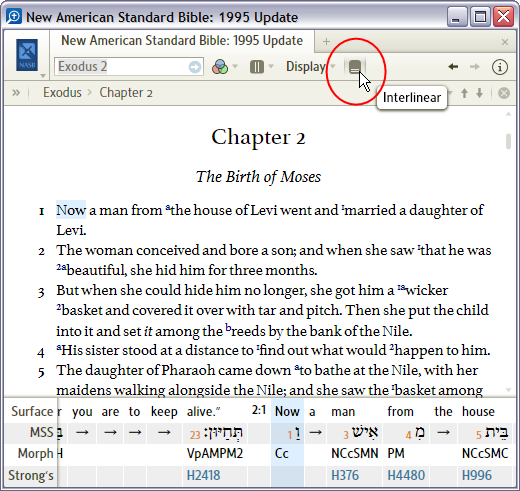Viewport: 520px width, 491px height.
Task: Click the Strong's row label
Action: click(x=31, y=476)
